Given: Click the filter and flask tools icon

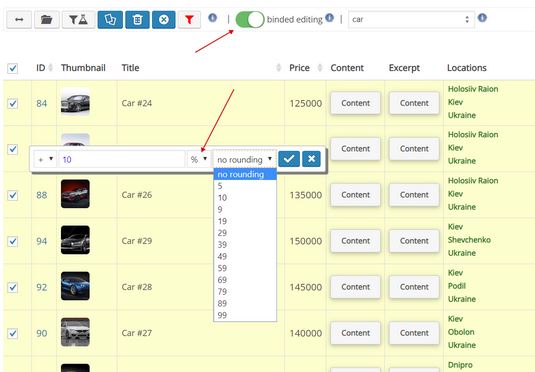Looking at the screenshot, I should pos(78,19).
